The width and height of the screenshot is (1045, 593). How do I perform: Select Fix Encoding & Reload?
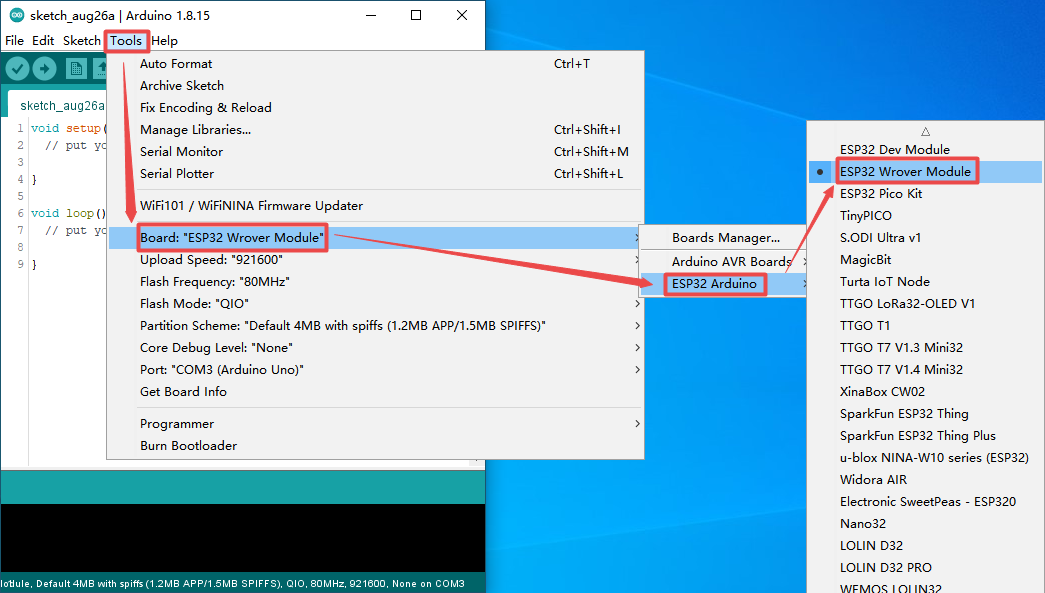(375, 108)
